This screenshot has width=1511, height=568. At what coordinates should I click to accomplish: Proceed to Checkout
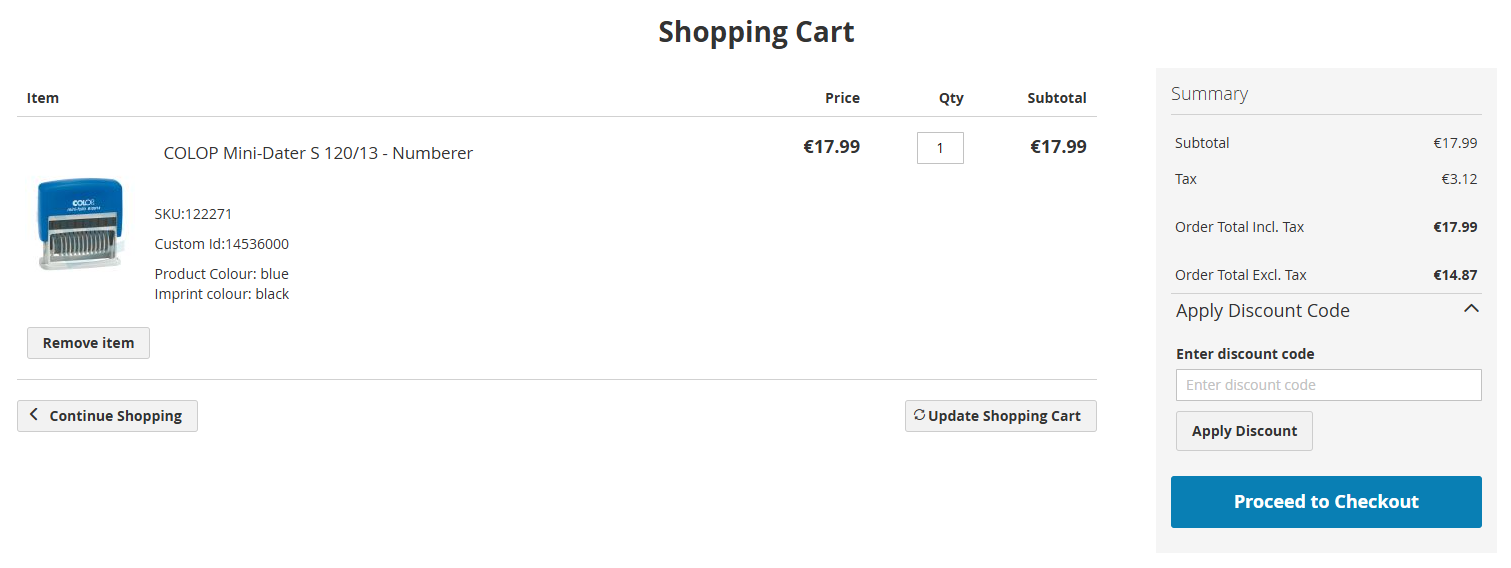click(x=1326, y=502)
